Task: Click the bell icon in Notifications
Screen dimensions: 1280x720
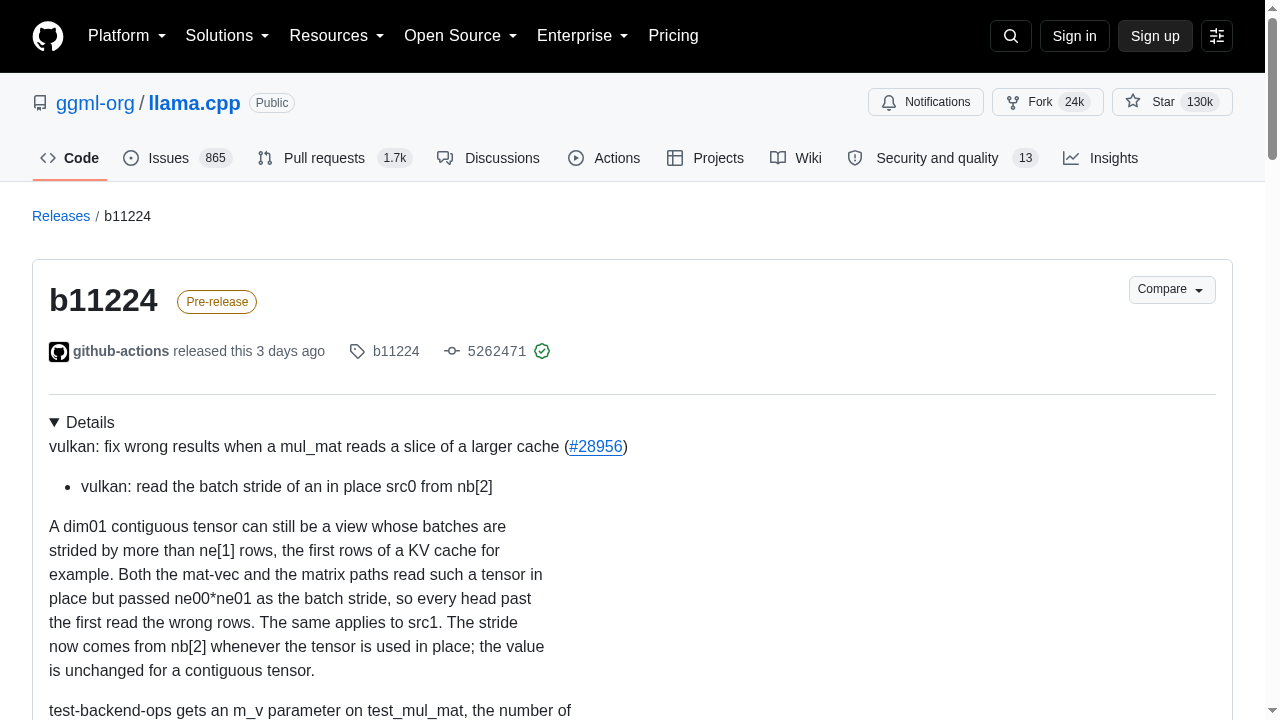Action: click(x=889, y=103)
